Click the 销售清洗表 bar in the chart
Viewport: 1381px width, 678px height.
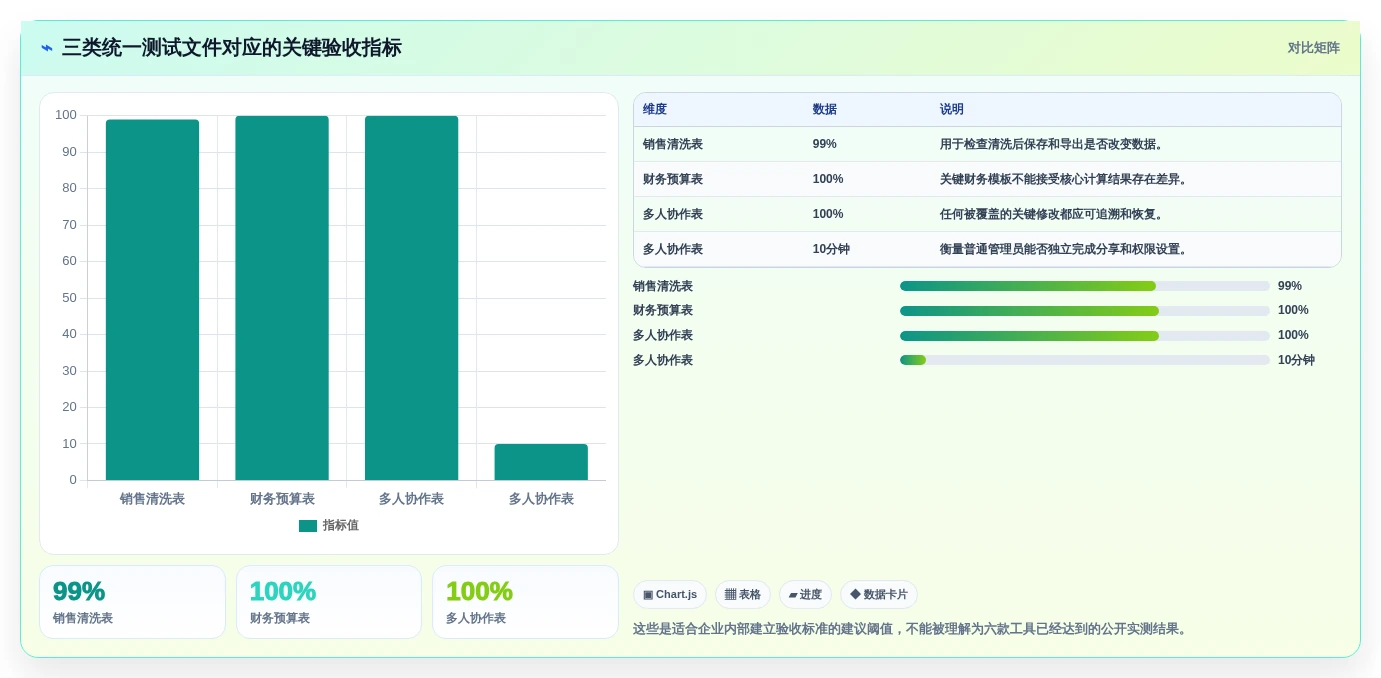(152, 300)
